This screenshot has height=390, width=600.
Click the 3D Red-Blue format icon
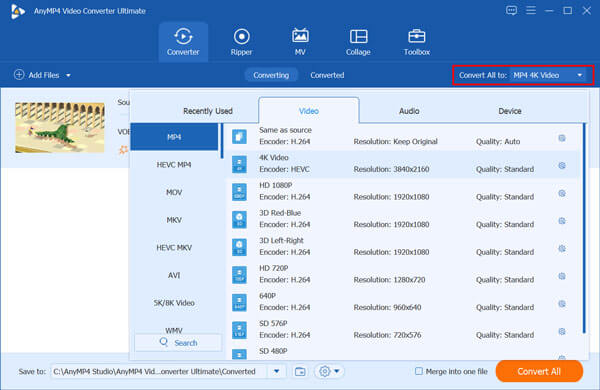[x=239, y=220]
